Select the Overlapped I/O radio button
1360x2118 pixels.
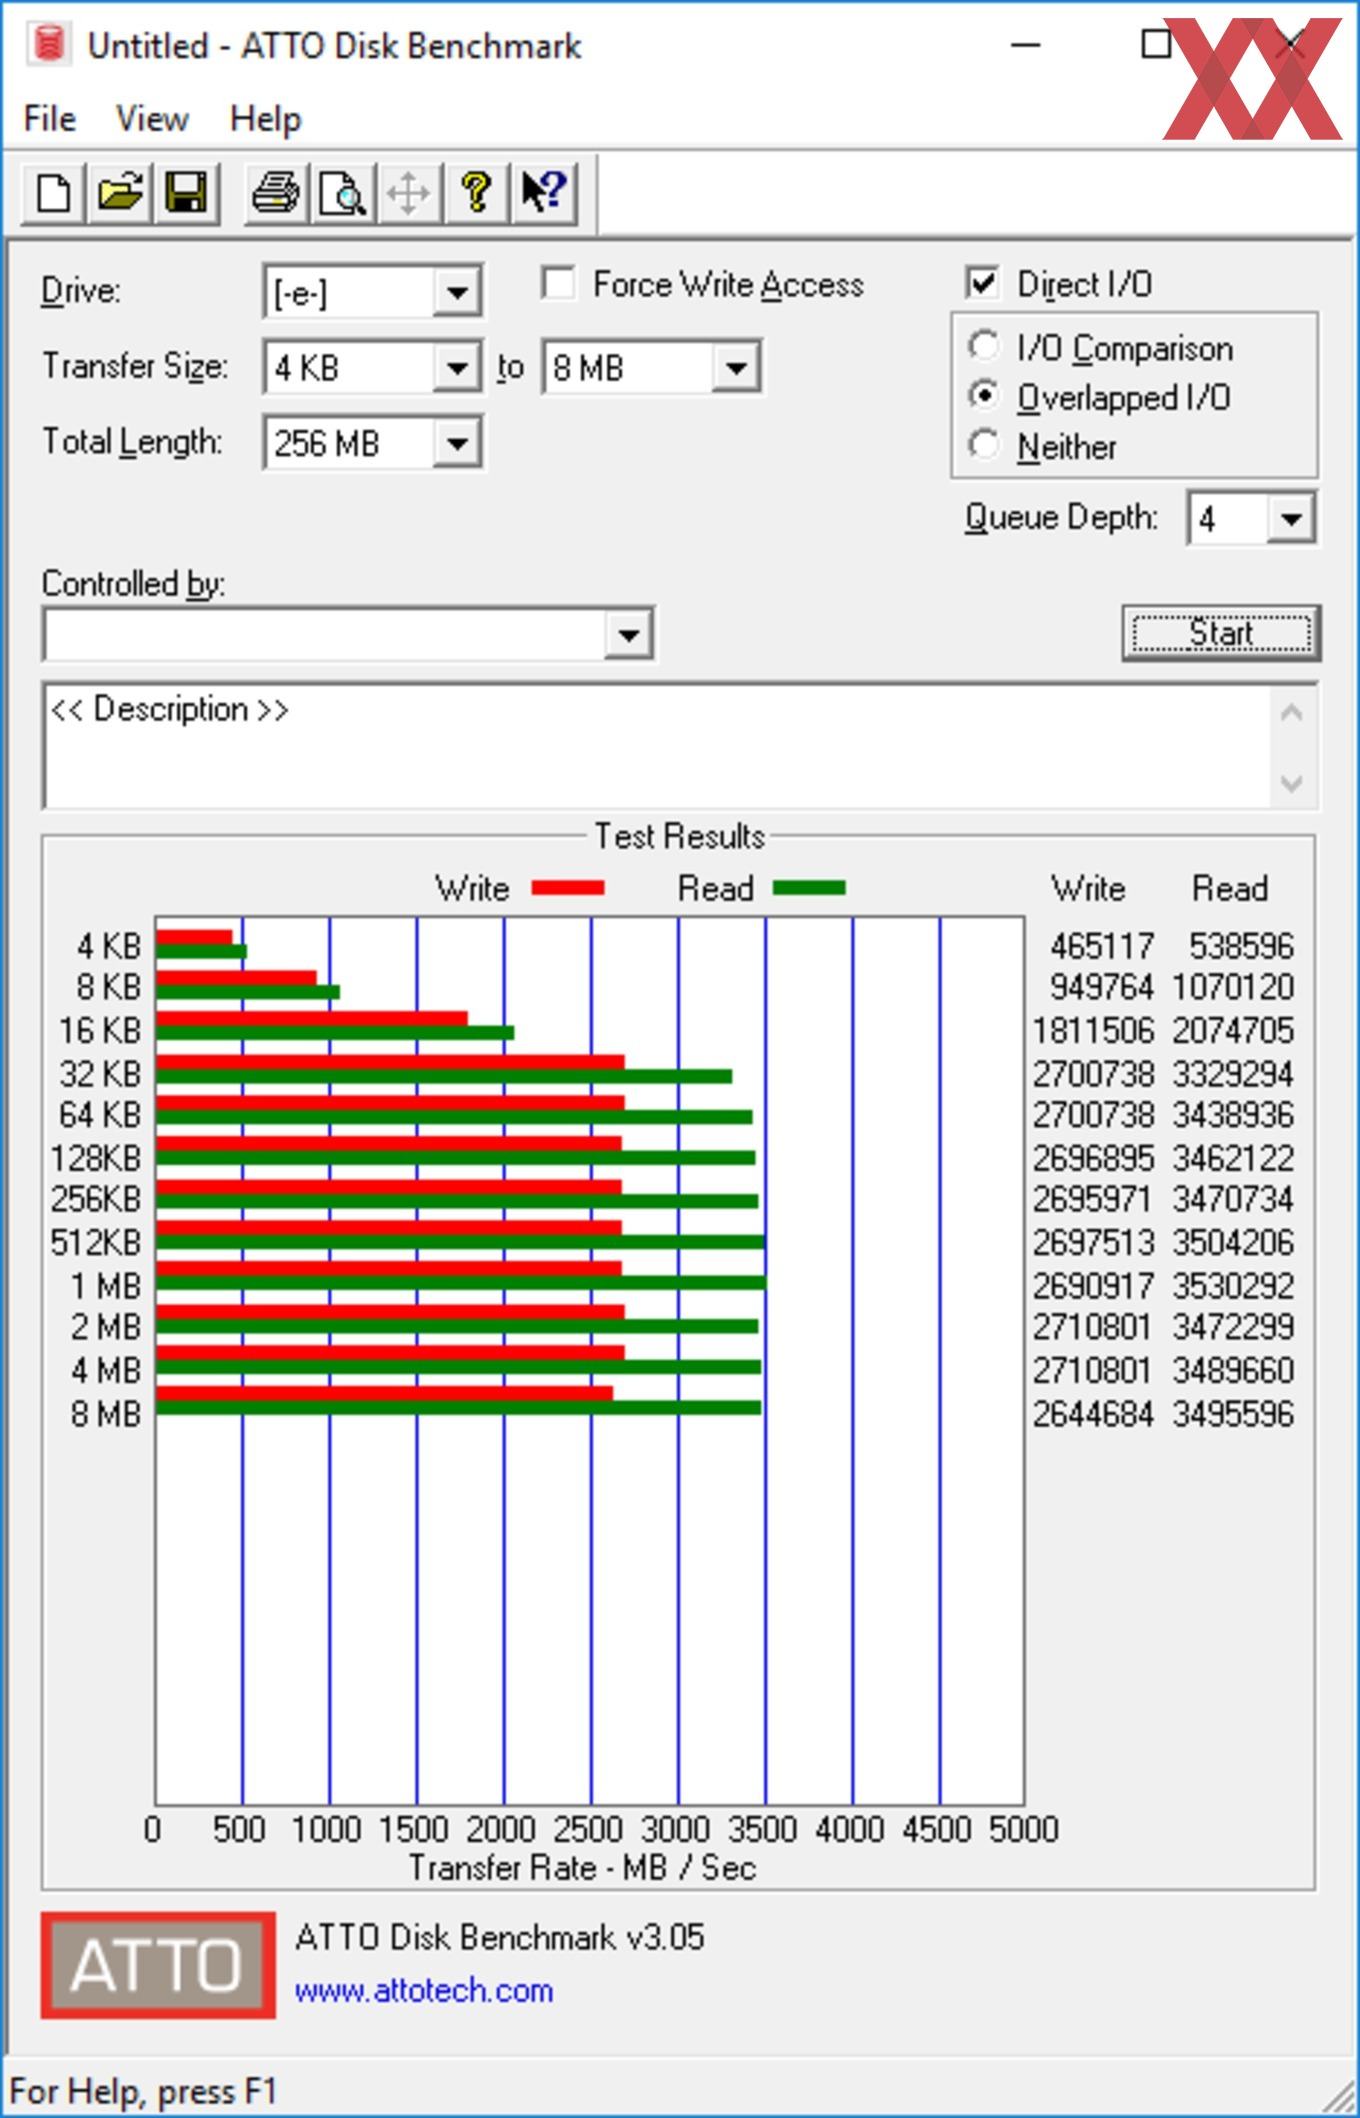click(984, 396)
